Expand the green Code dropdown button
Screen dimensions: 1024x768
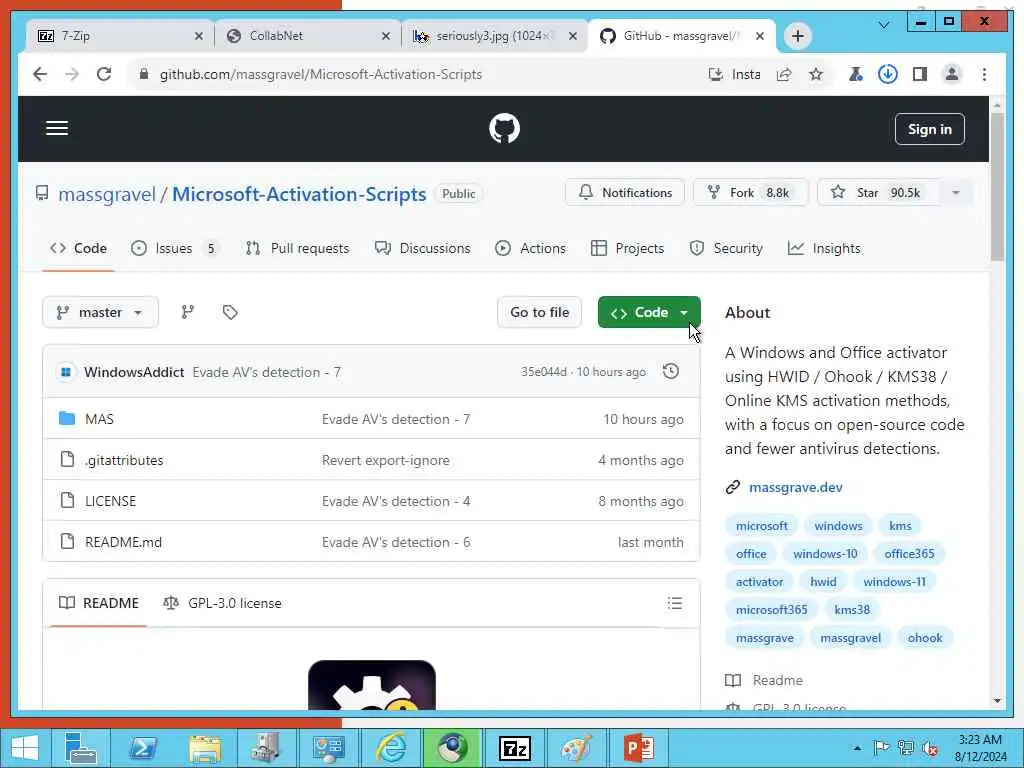click(649, 312)
